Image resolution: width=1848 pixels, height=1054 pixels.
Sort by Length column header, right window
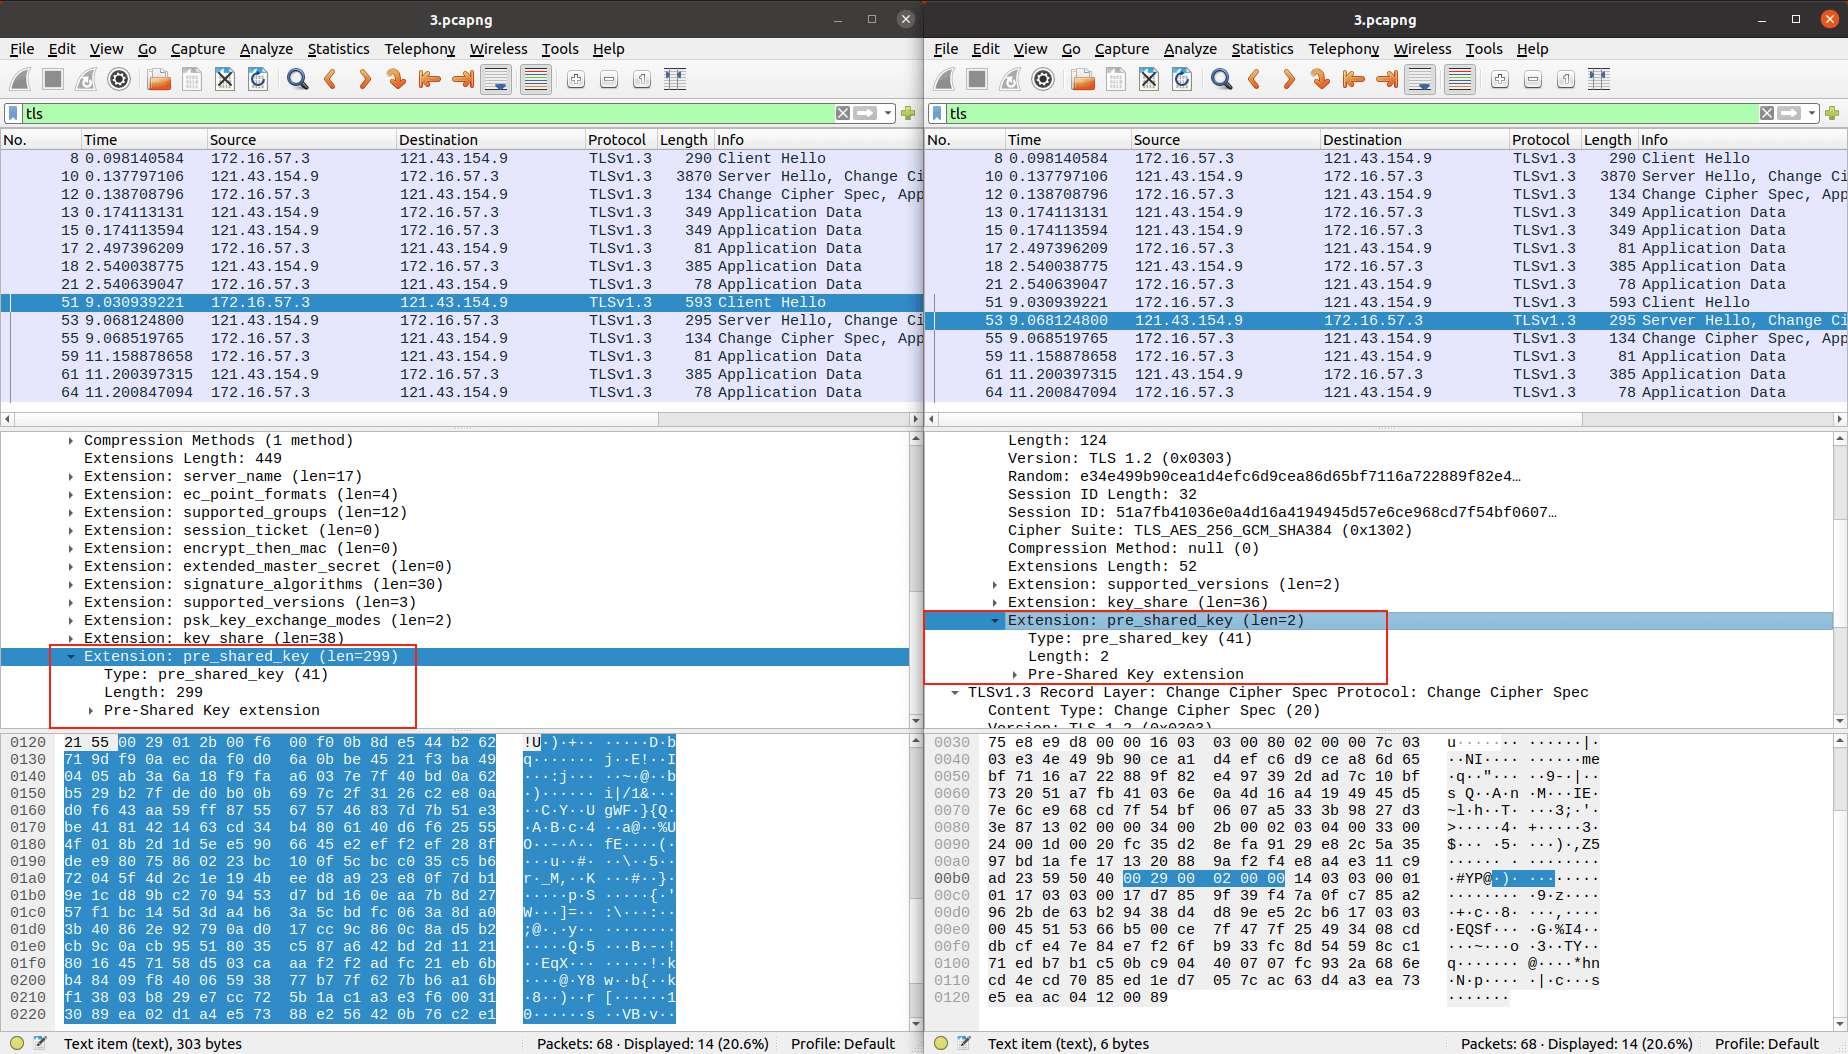[x=1607, y=140]
